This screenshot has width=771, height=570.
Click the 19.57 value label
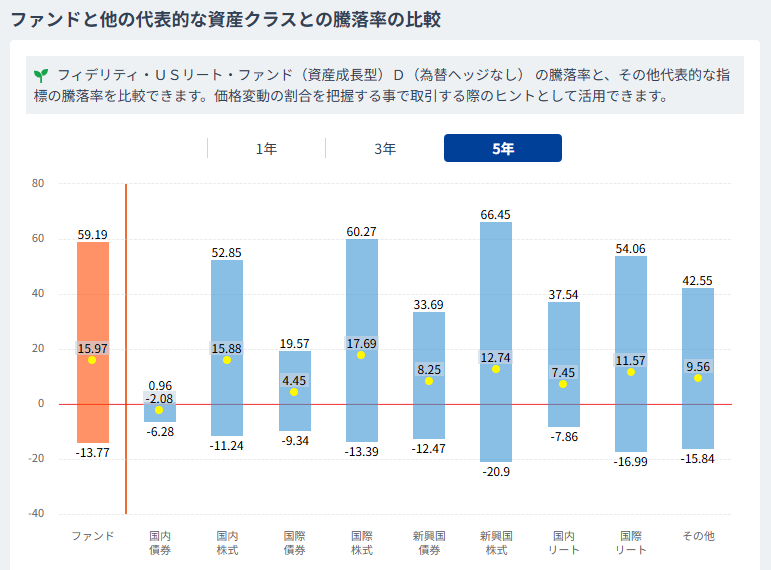tap(295, 344)
